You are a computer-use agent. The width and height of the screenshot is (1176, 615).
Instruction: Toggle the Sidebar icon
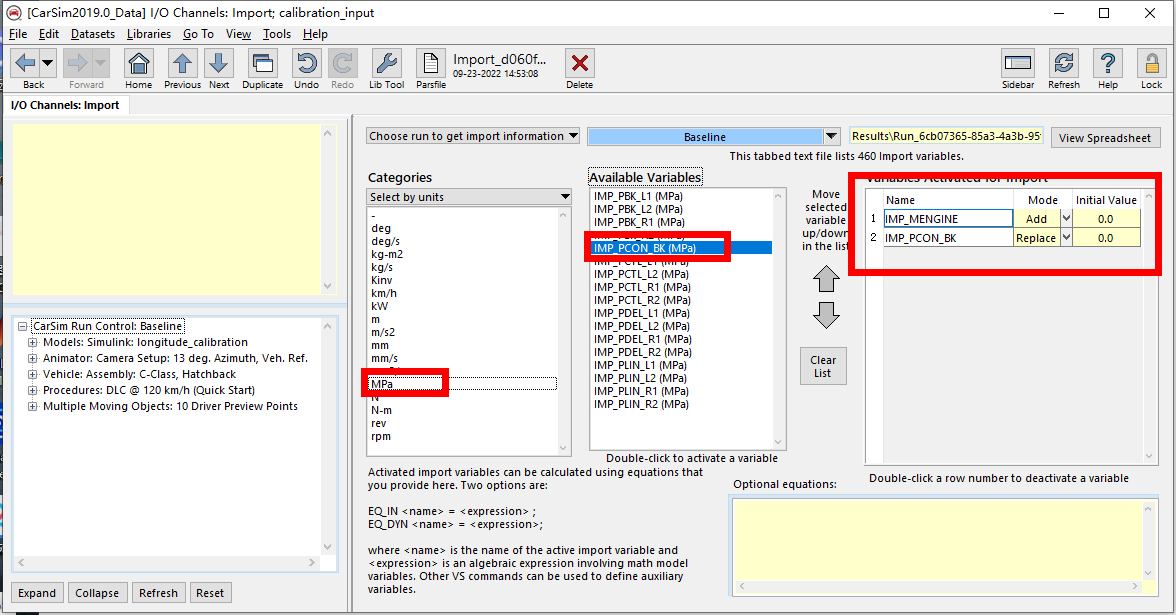coord(1018,64)
